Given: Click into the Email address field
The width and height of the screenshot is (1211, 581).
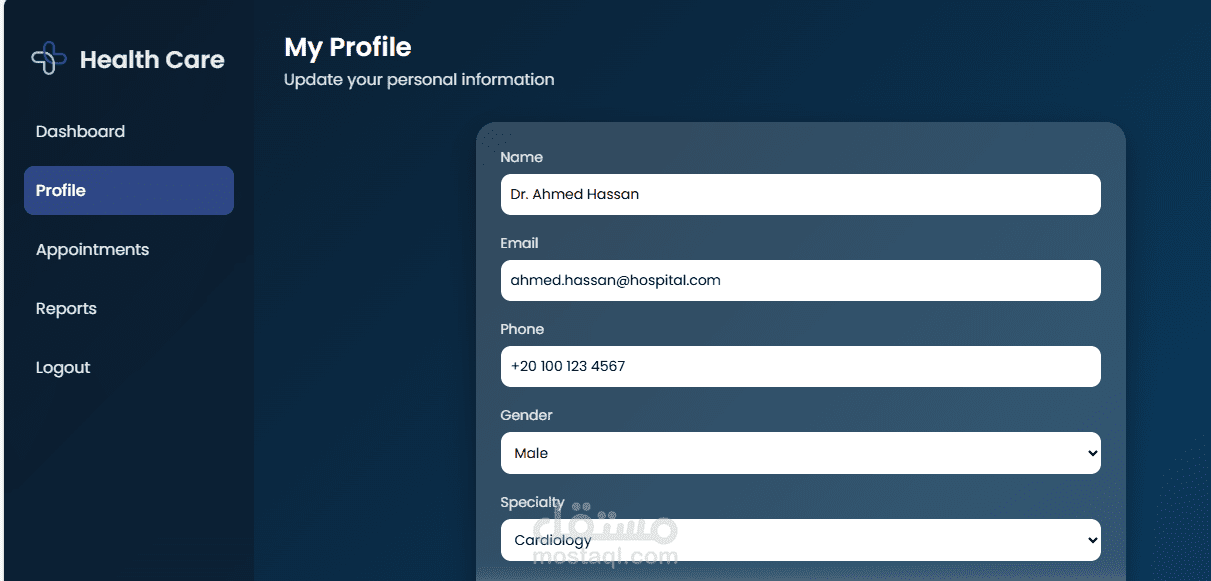Looking at the screenshot, I should coord(800,280).
